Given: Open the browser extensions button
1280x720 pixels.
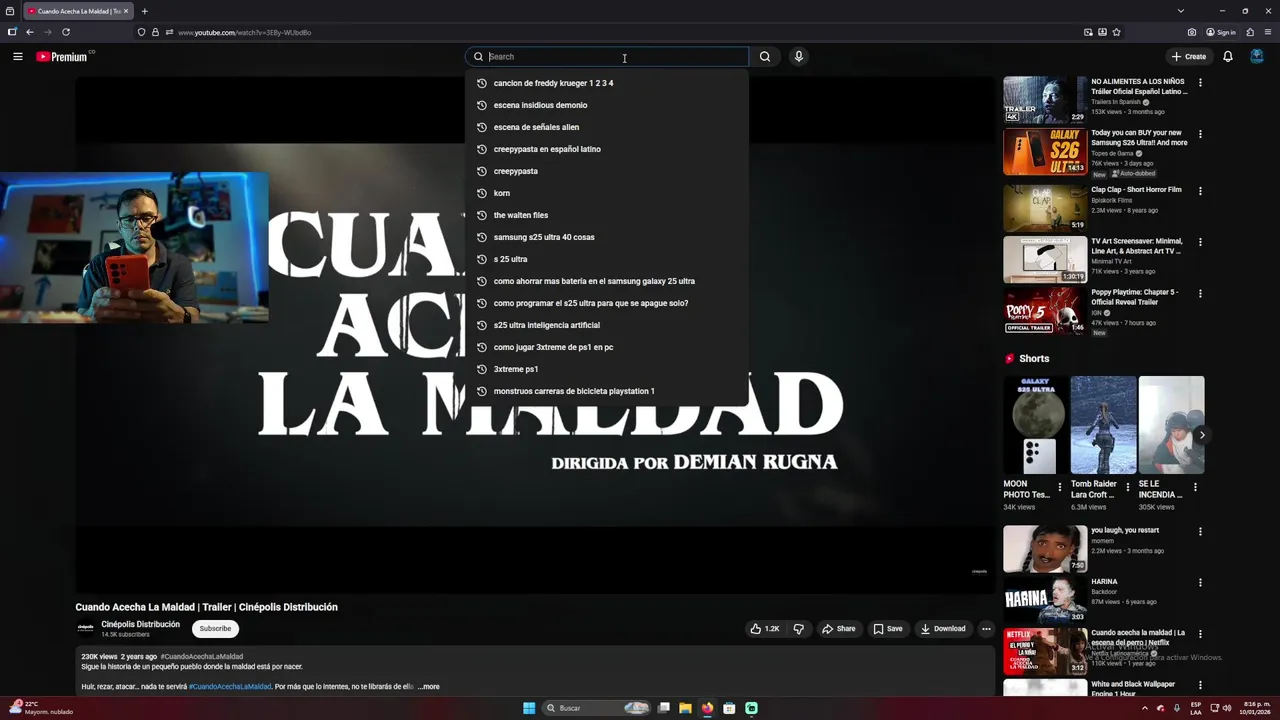Looking at the screenshot, I should (1250, 32).
